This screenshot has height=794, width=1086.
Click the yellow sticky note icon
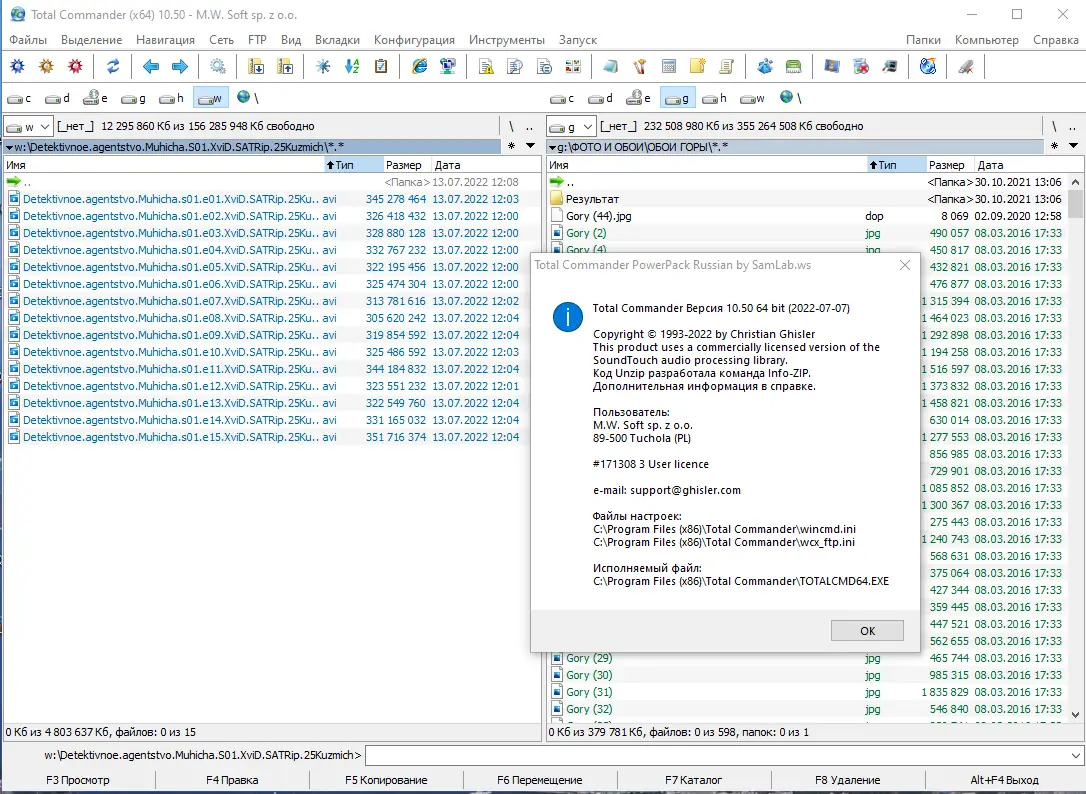click(697, 67)
